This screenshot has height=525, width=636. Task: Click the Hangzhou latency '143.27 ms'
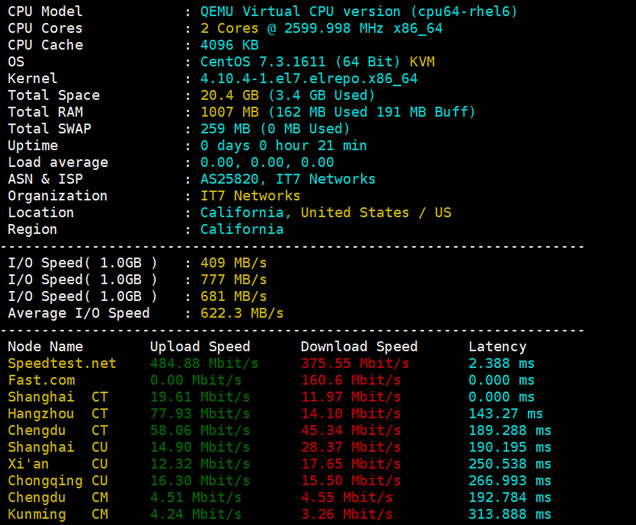coord(506,413)
